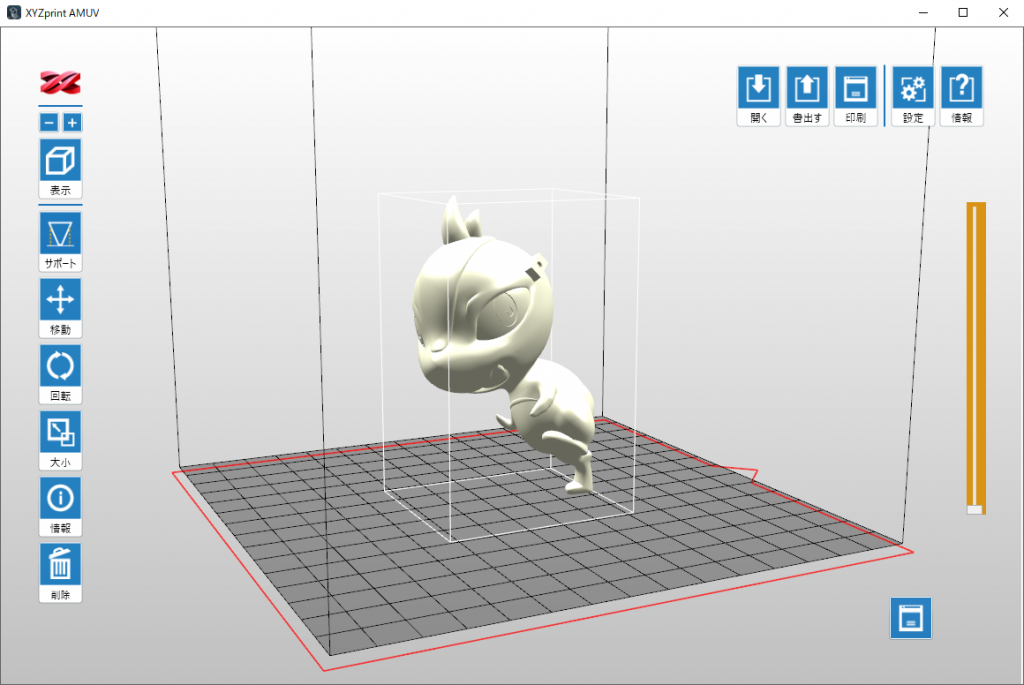Zoom in with the plus button
This screenshot has height=685, width=1024.
click(x=72, y=122)
